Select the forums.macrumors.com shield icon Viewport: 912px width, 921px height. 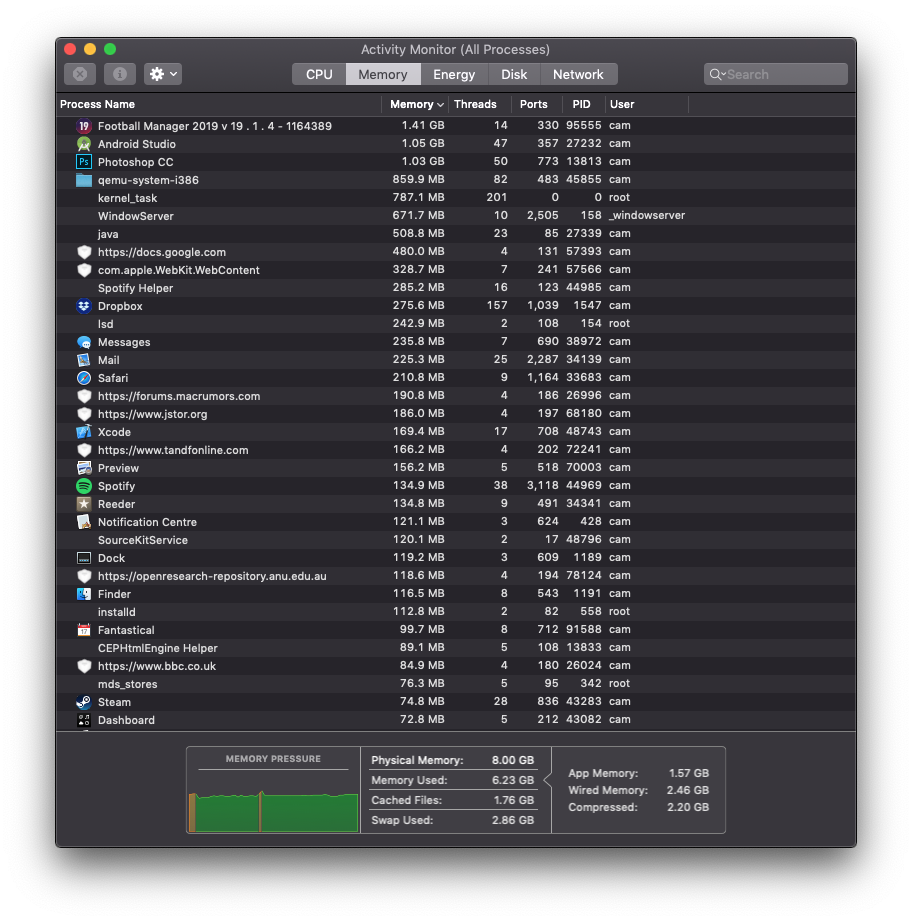pos(84,396)
